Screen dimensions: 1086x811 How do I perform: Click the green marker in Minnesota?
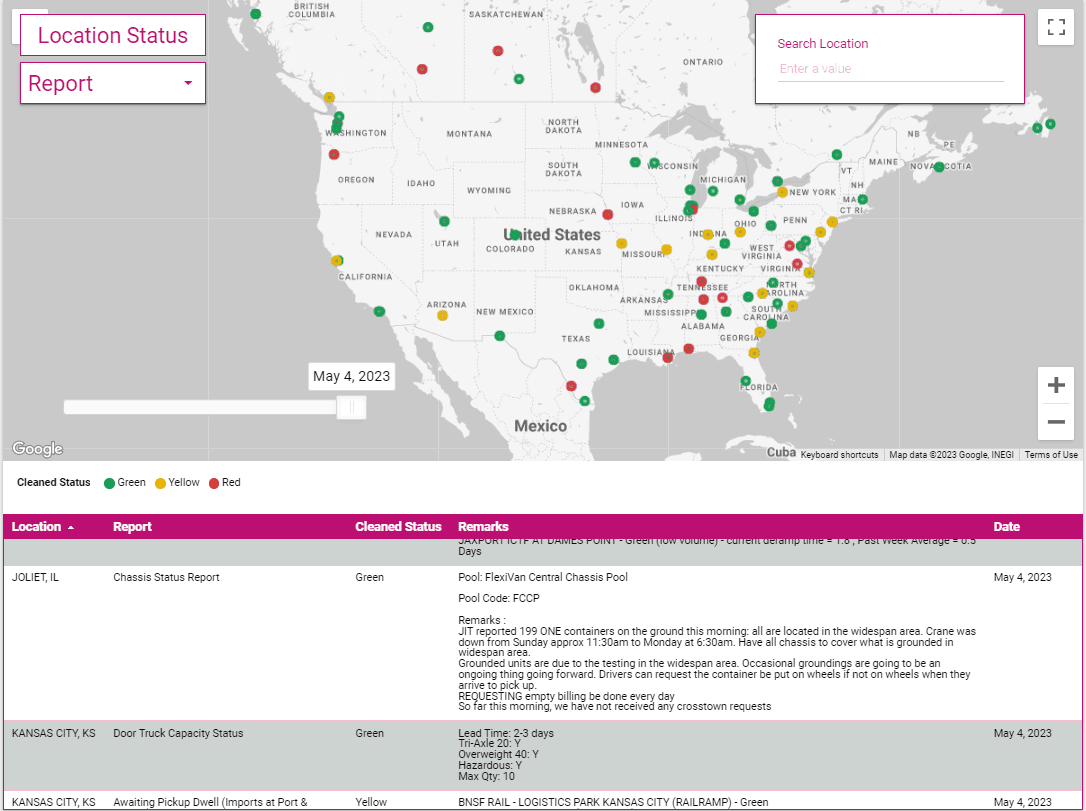635,162
